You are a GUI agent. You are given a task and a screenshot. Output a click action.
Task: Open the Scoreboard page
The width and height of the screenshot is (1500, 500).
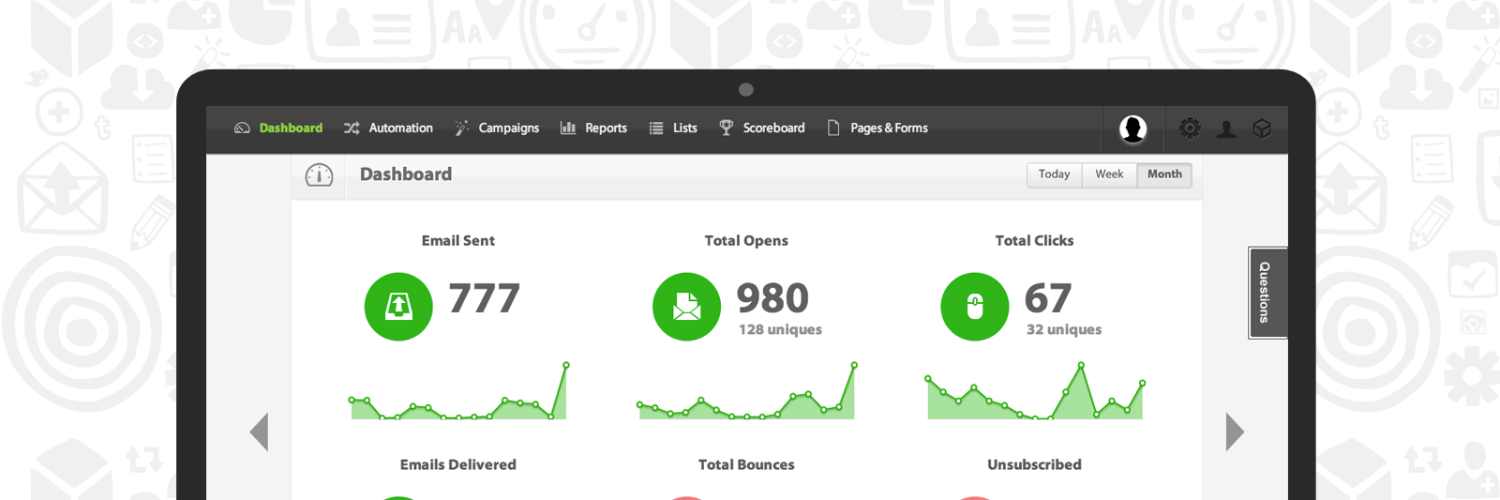(x=762, y=128)
